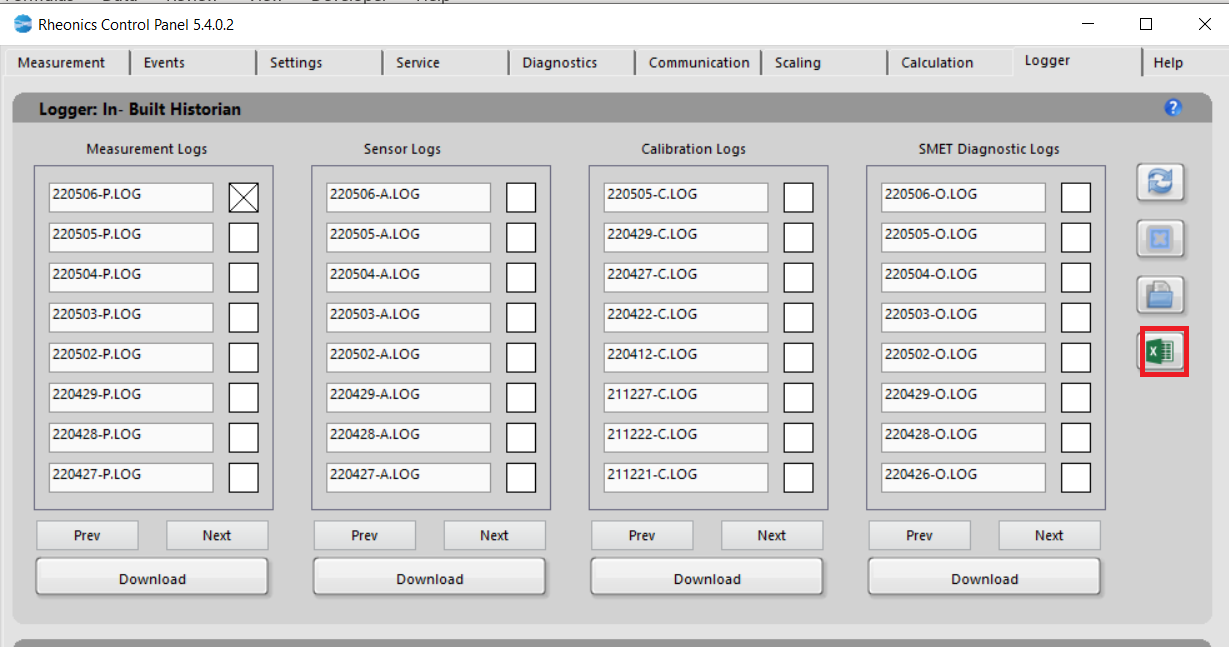The width and height of the screenshot is (1229, 647).
Task: Enable the 220502-P.LOG checkbox
Action: pyautogui.click(x=244, y=358)
